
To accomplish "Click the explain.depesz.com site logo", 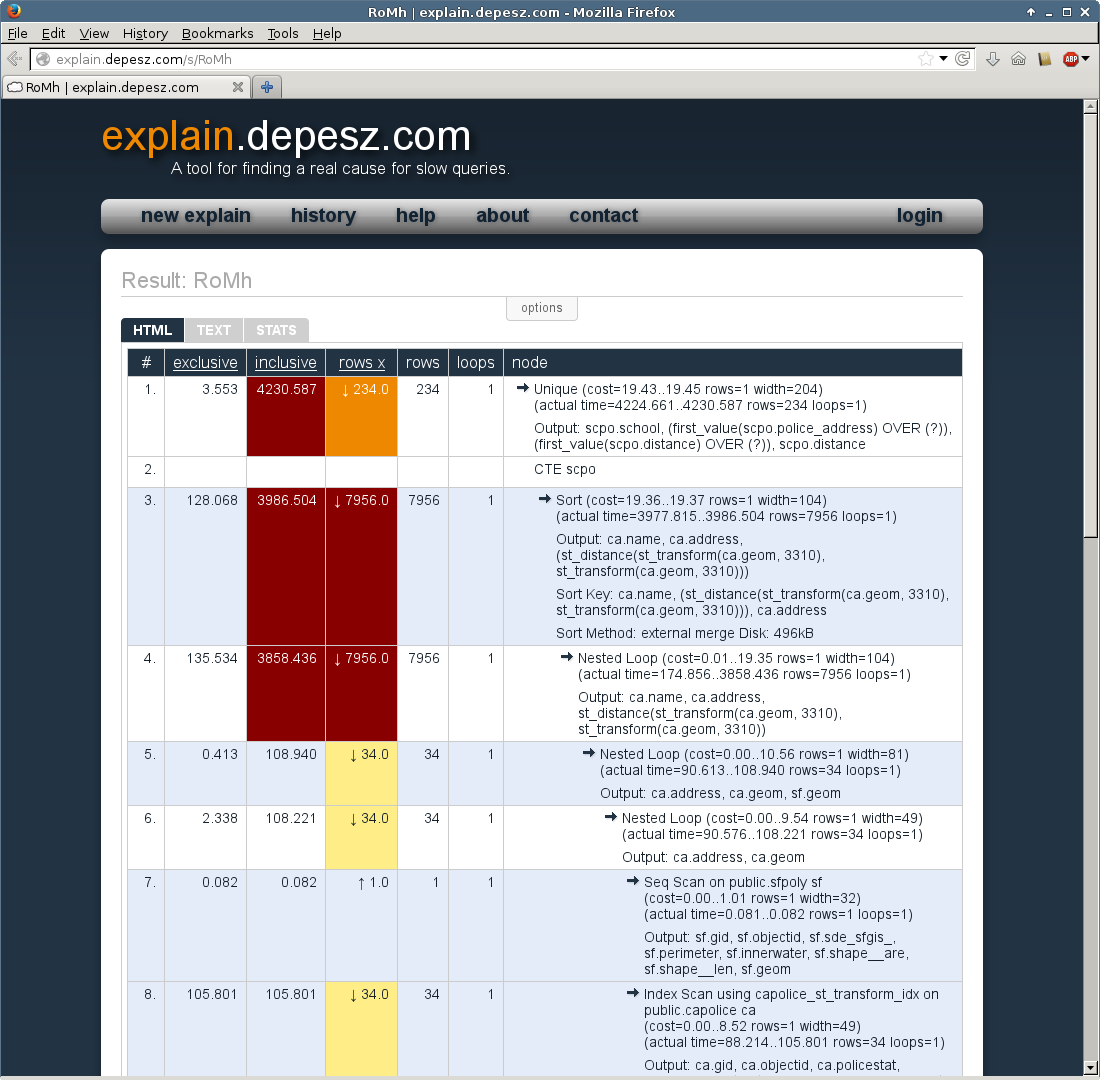I will click(286, 135).
